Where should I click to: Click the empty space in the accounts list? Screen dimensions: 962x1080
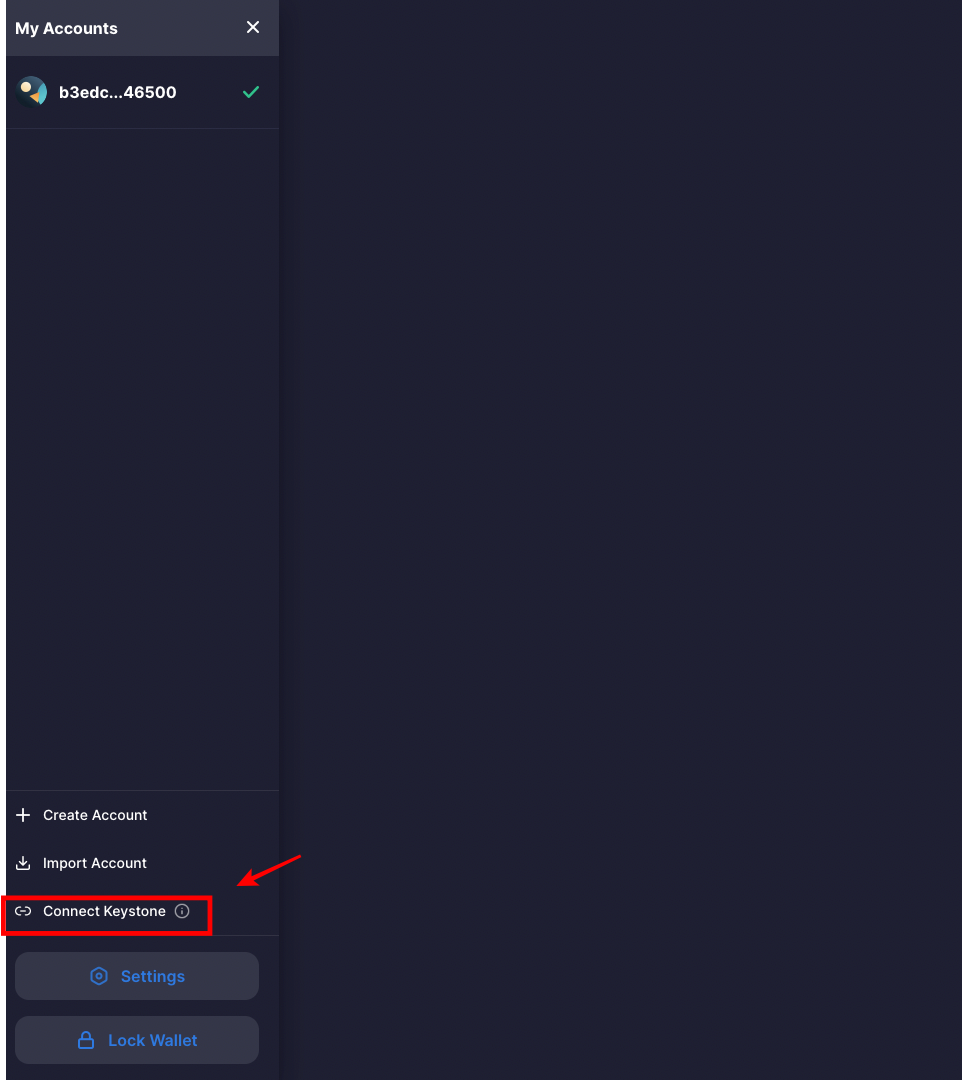[140, 450]
